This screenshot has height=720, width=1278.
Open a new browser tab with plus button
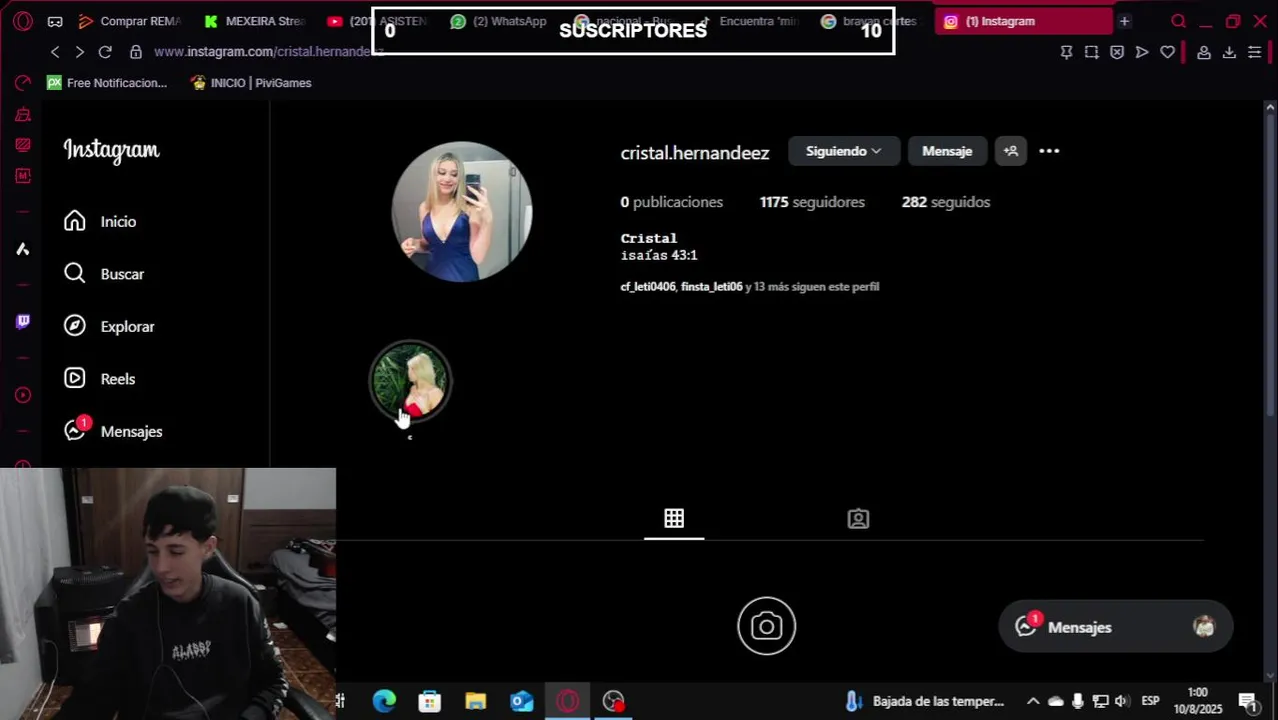[1124, 21]
